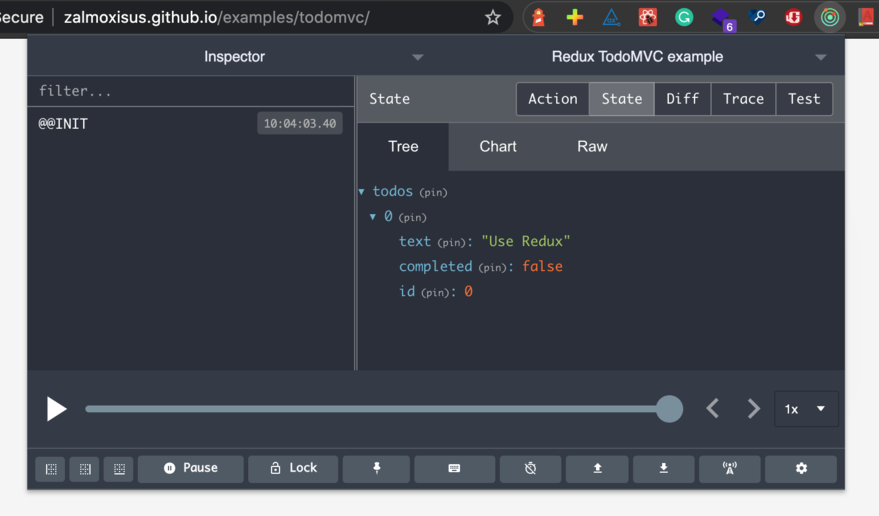Switch to the Test tab
This screenshot has height=516, width=879.
point(804,99)
